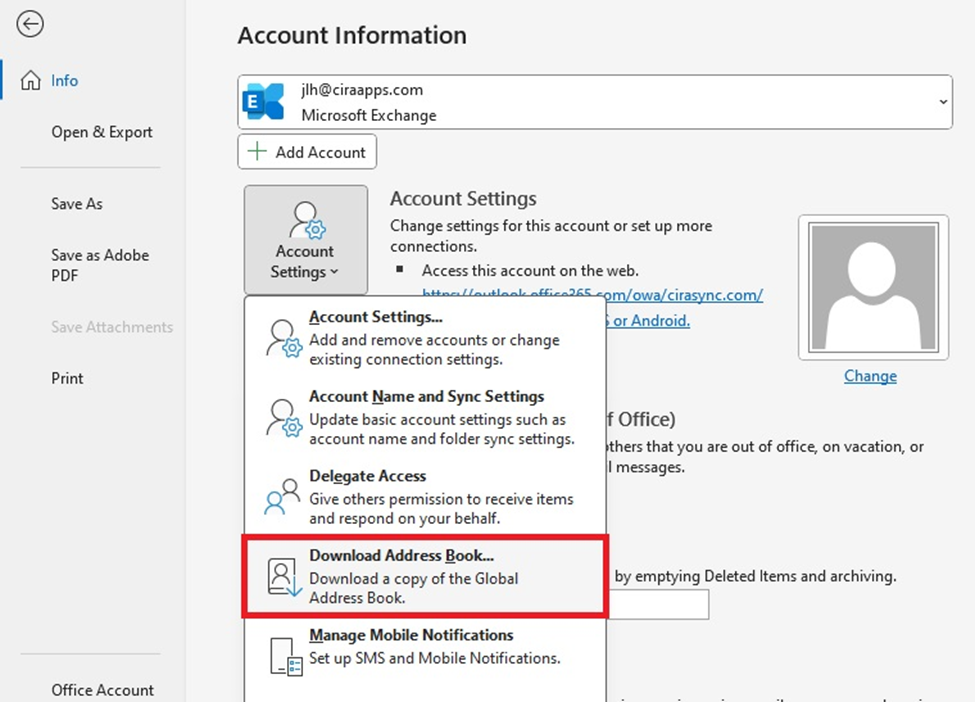Click the Account Information heading
The height and width of the screenshot is (702, 975).
pyautogui.click(x=352, y=35)
